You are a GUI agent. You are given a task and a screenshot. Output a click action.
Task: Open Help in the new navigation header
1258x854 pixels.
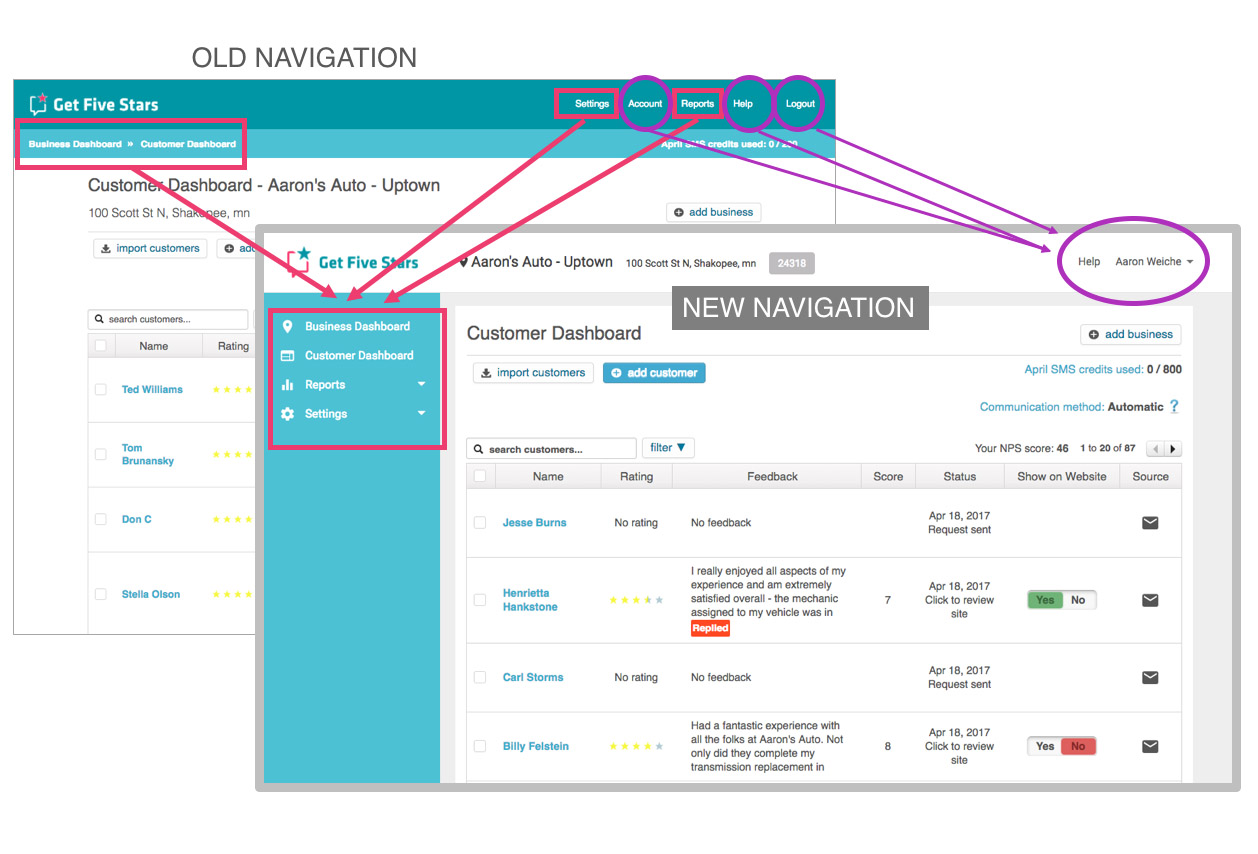coord(1089,262)
